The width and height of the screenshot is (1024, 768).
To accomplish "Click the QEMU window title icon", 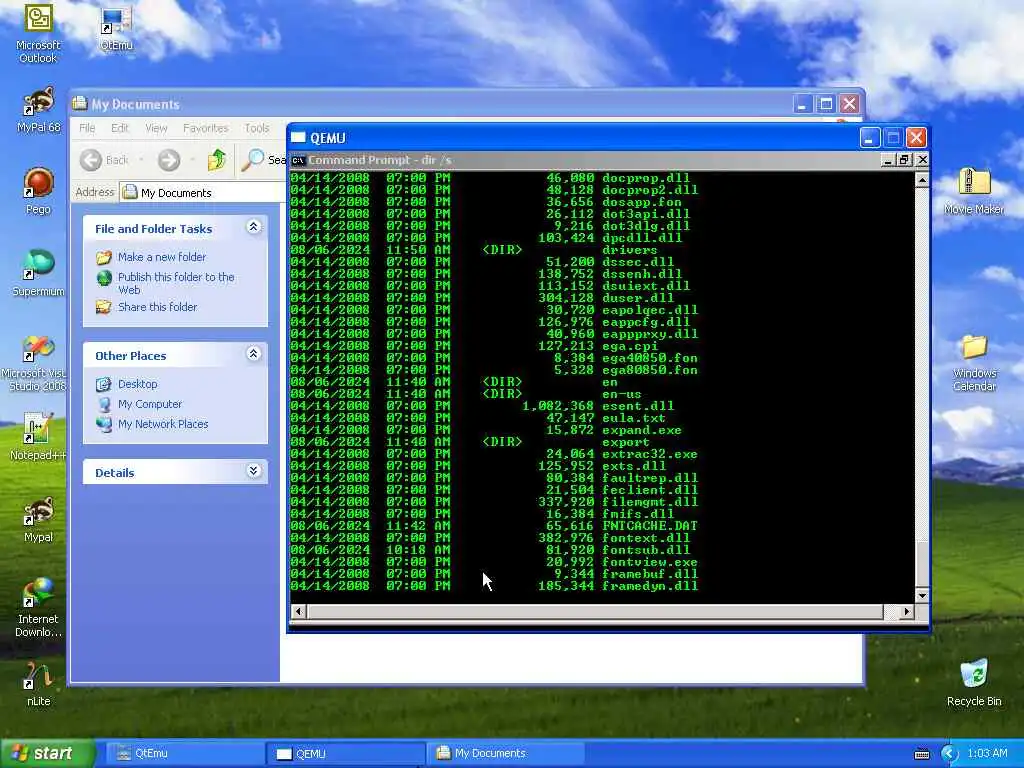I will pyautogui.click(x=298, y=138).
